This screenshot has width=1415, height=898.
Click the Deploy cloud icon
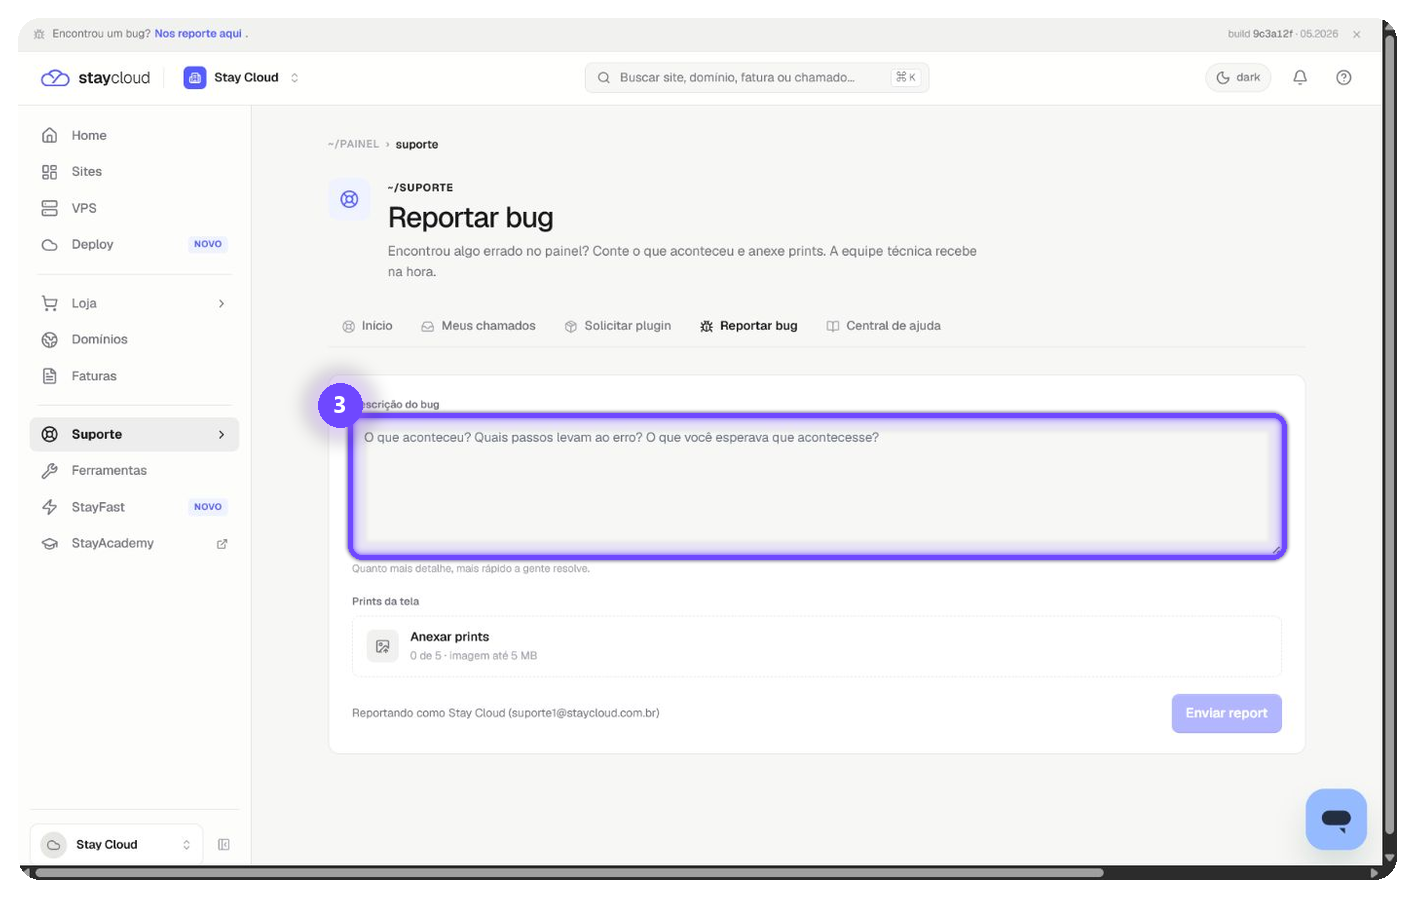coord(49,244)
